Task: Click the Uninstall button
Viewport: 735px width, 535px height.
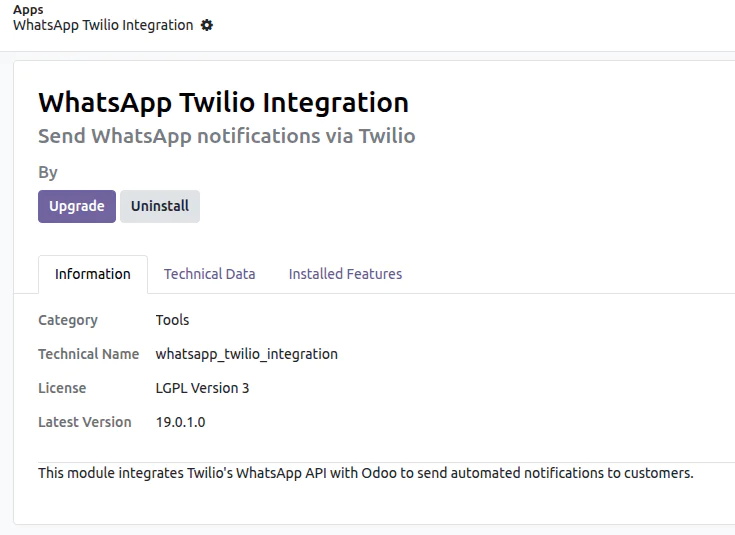Action: pos(160,206)
